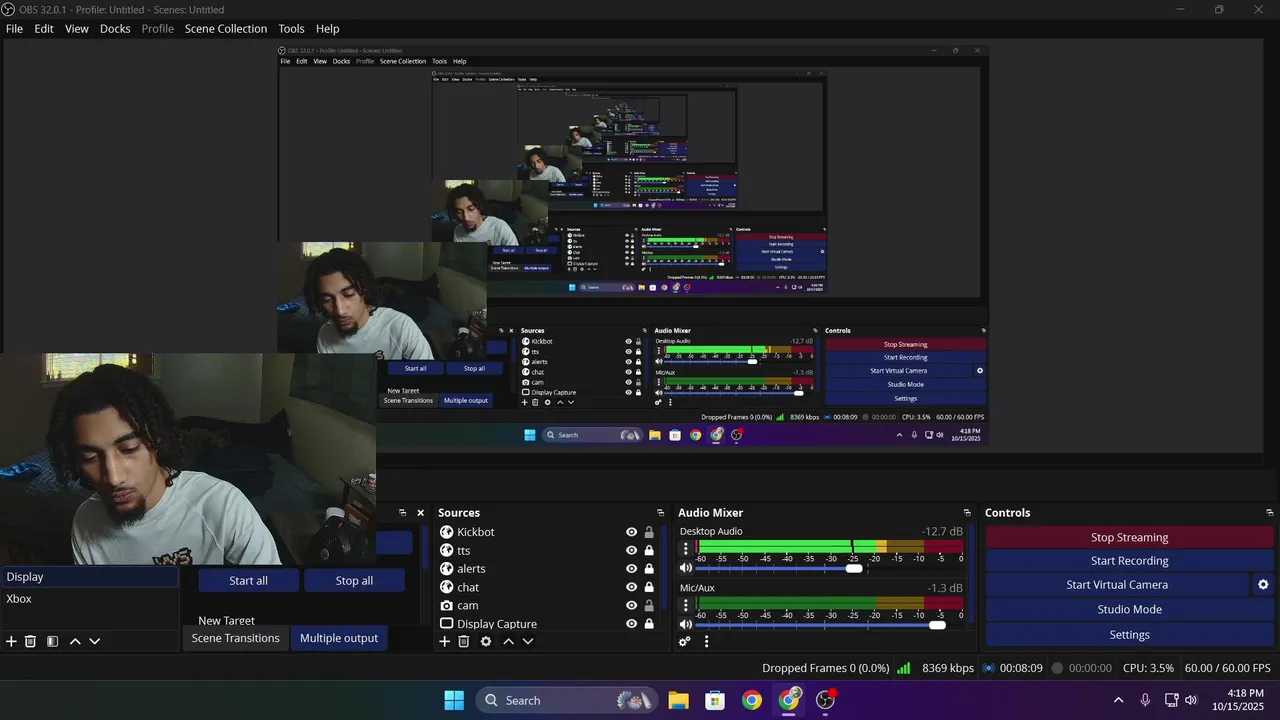Image resolution: width=1280 pixels, height=720 pixels.
Task: Toggle visibility of Display Capture source
Action: tap(631, 623)
